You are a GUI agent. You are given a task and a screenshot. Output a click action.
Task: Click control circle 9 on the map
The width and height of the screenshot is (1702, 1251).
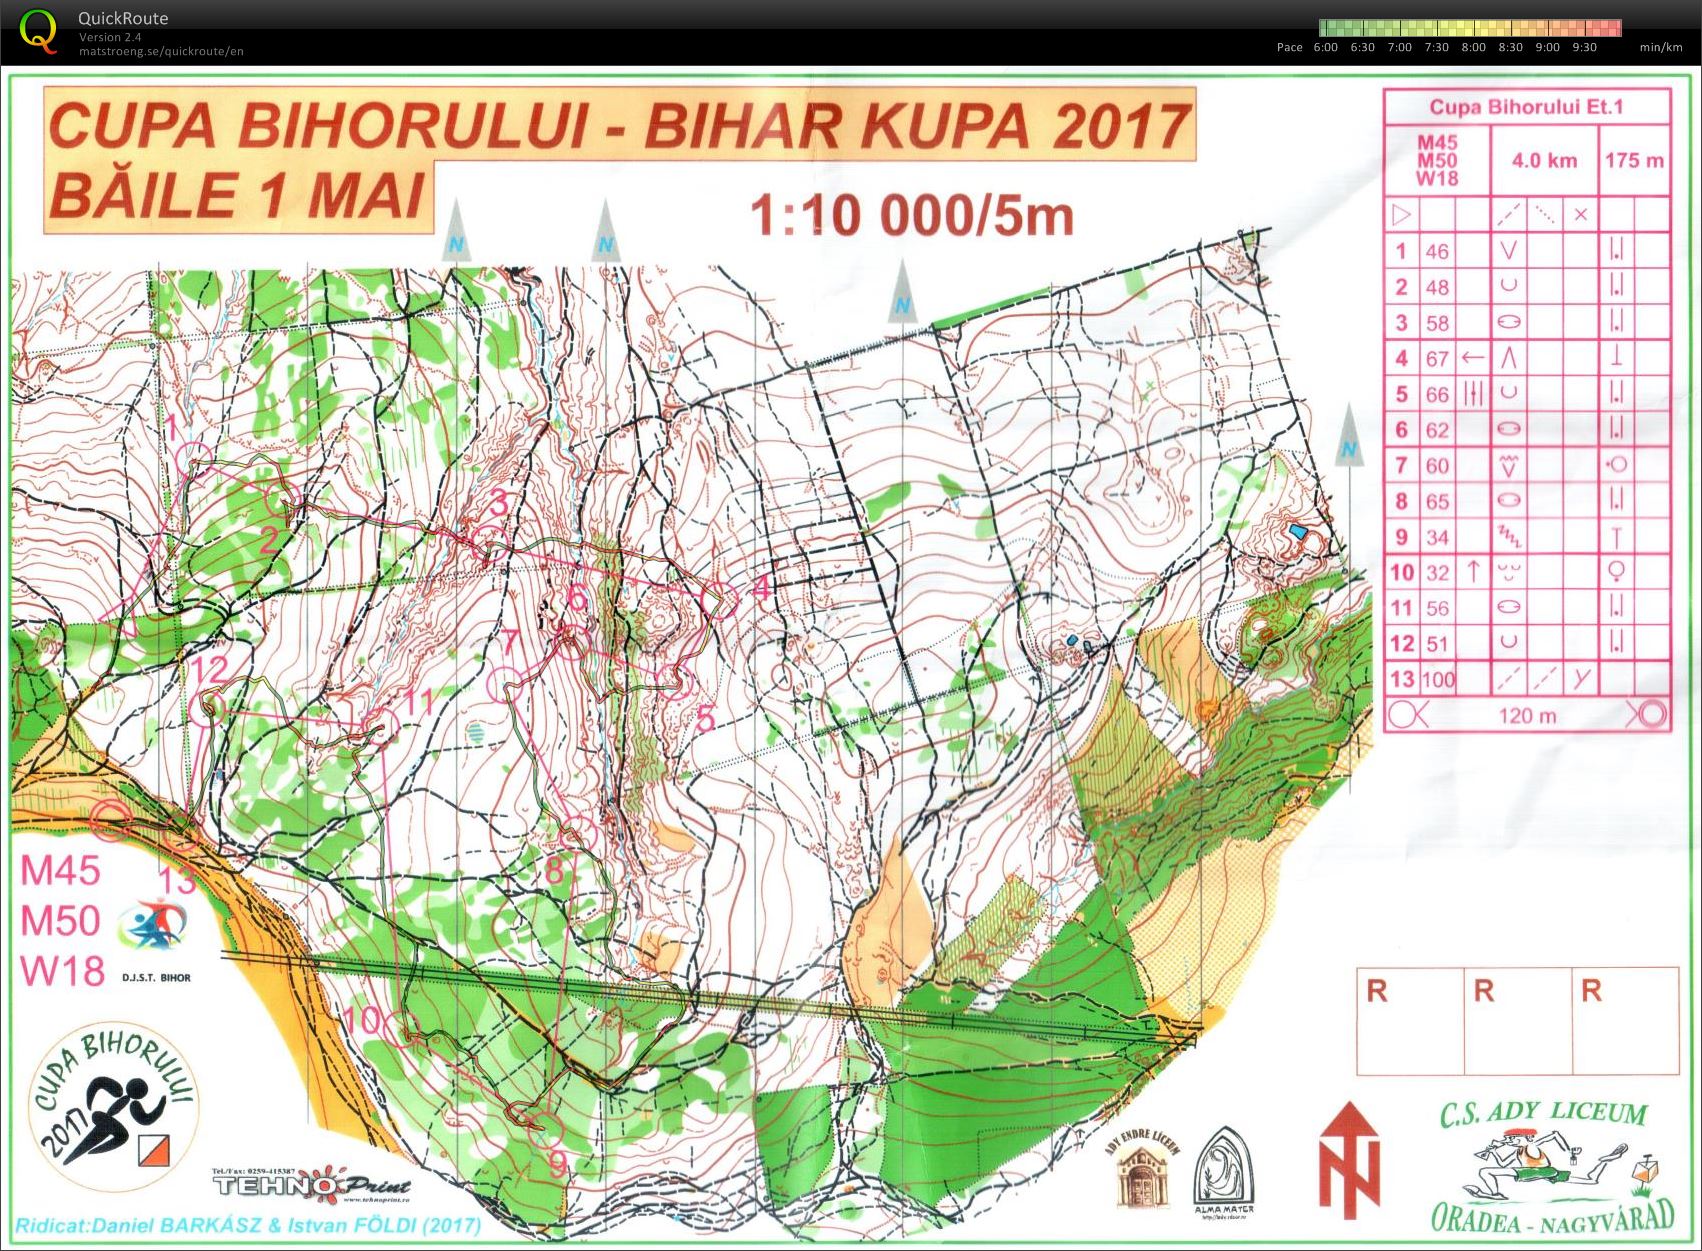click(x=546, y=1128)
